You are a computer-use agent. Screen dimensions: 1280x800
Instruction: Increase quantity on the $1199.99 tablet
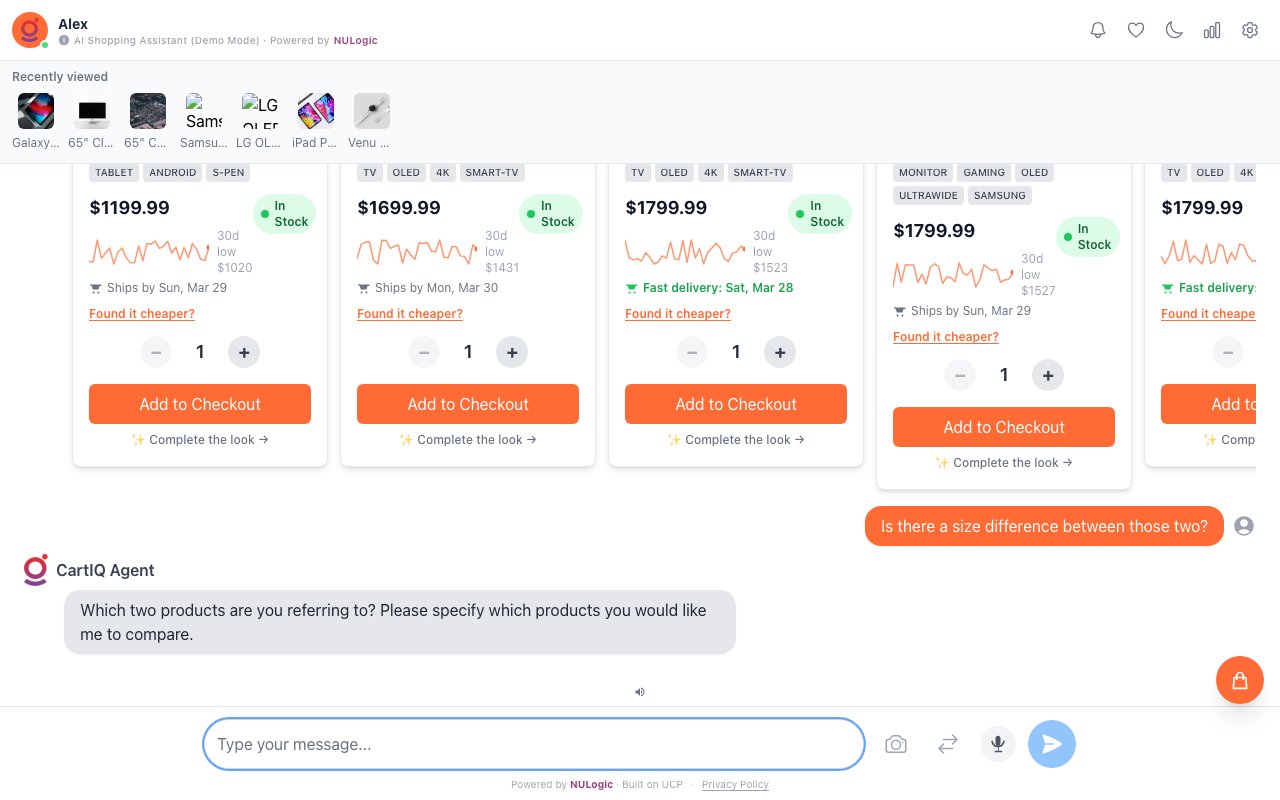point(244,352)
